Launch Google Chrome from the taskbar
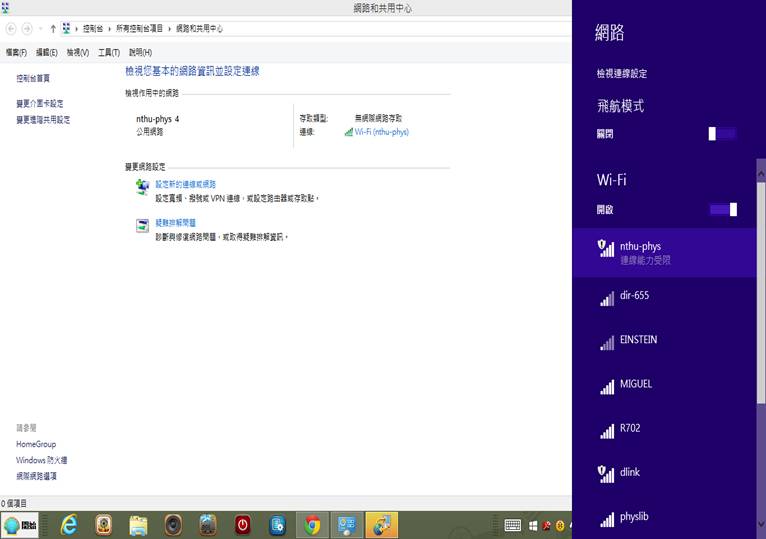The height and width of the screenshot is (539, 766). [312, 524]
